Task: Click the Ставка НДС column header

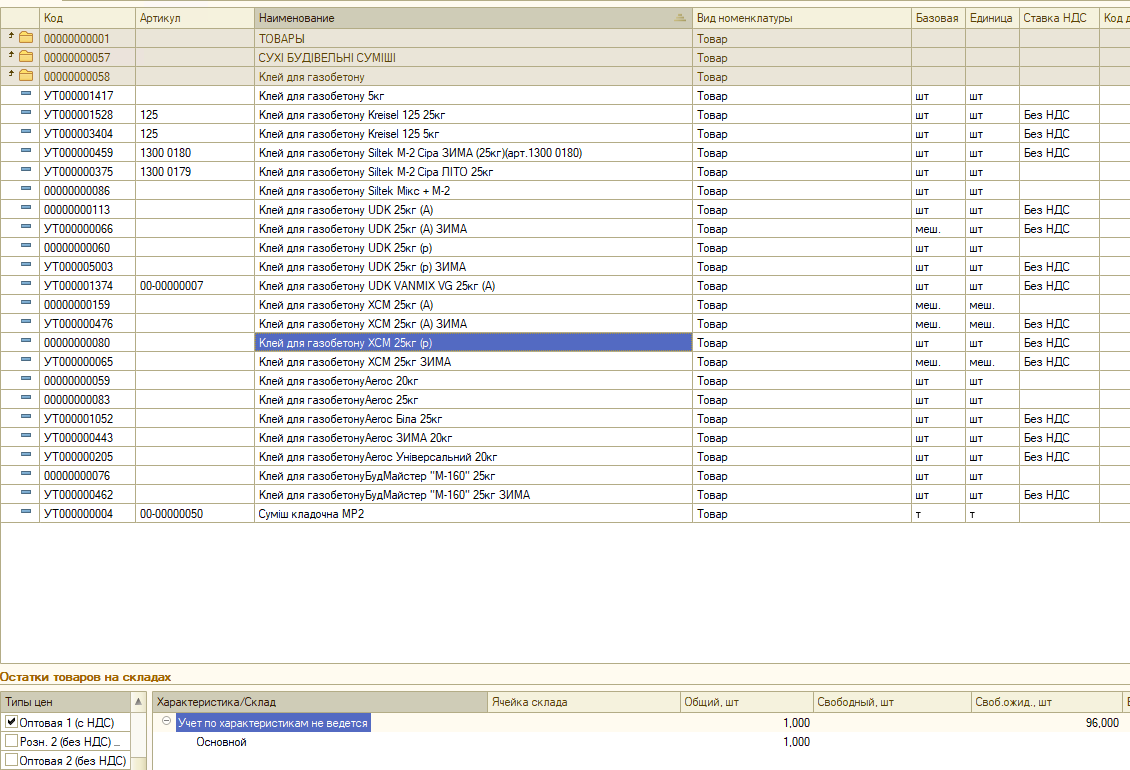Action: point(1059,18)
